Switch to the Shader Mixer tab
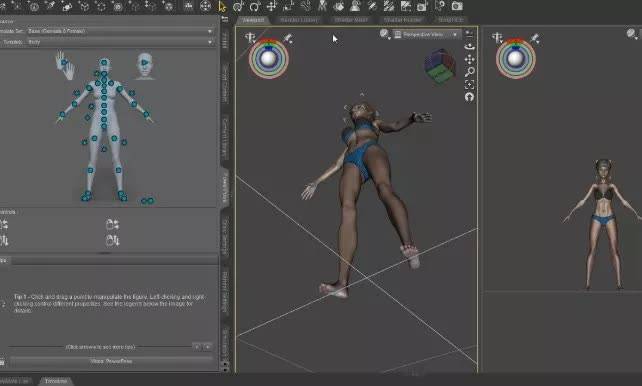The width and height of the screenshot is (642, 386). click(x=351, y=20)
